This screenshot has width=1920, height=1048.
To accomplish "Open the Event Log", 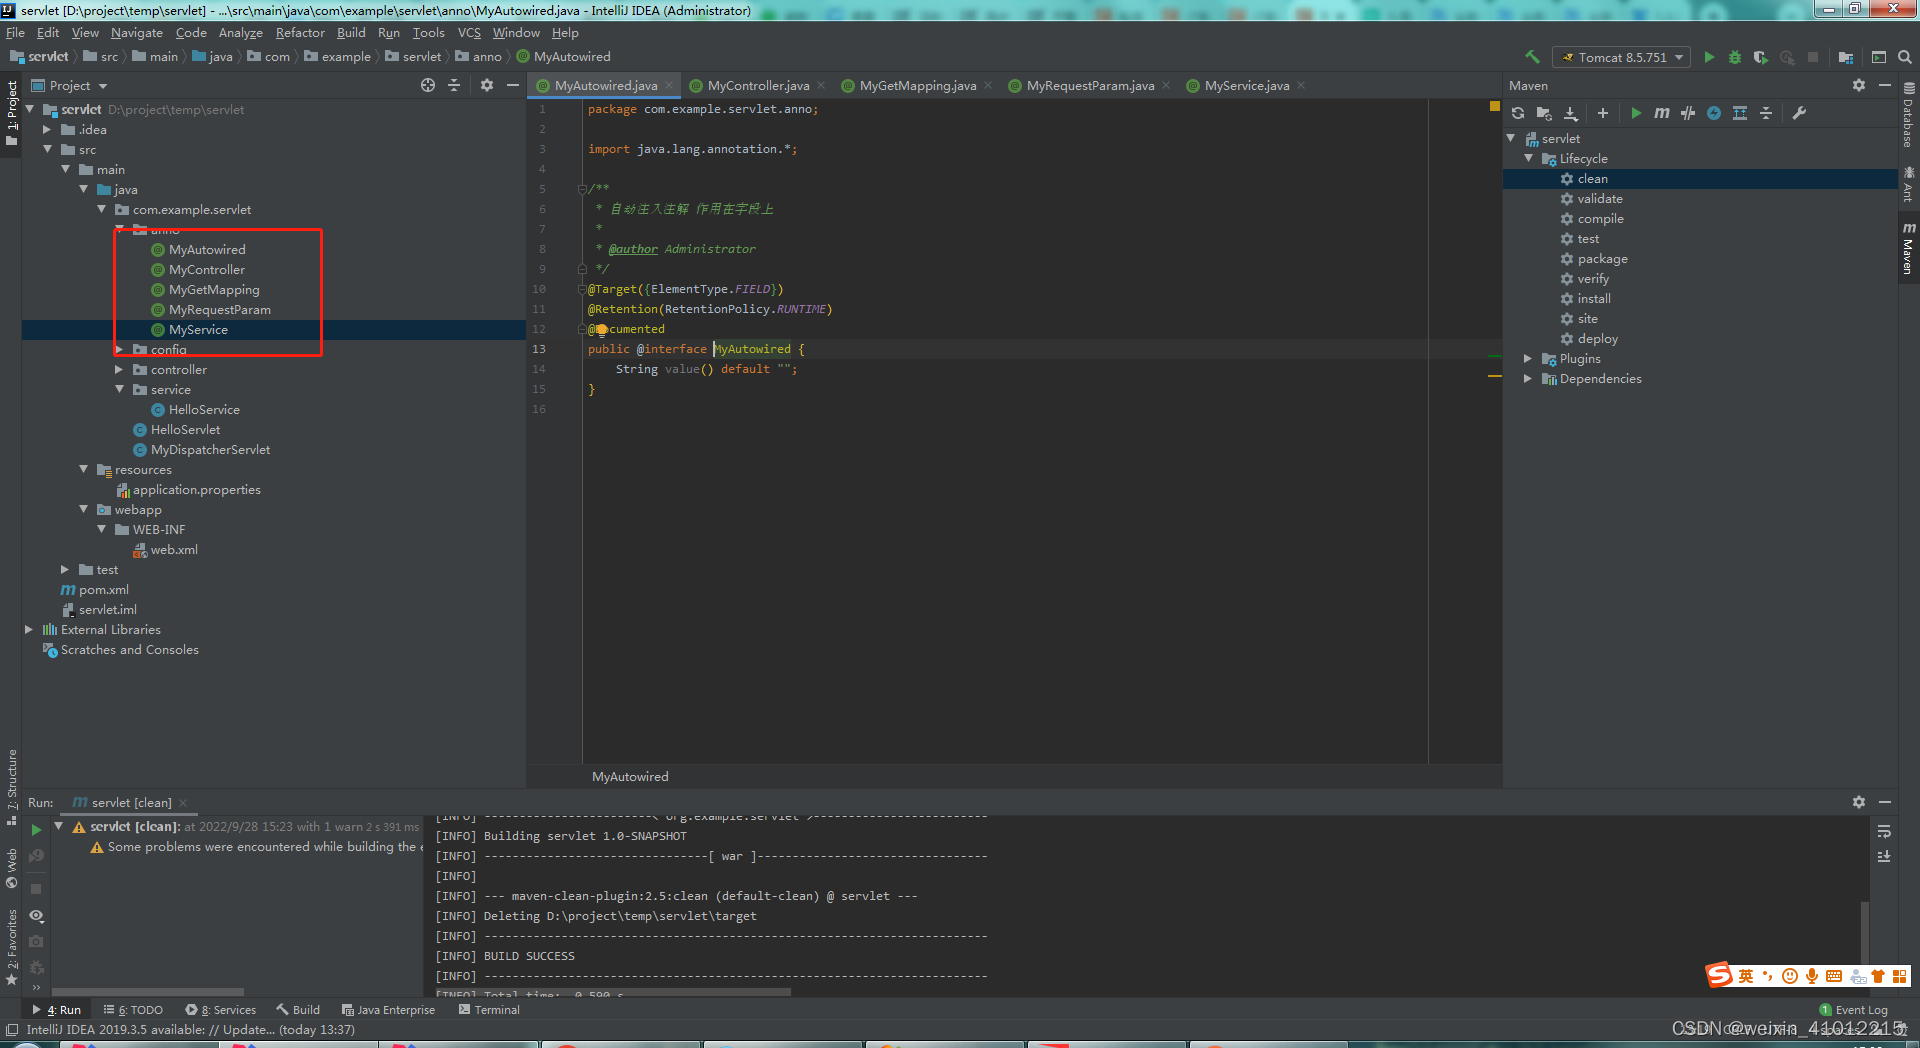I will (1853, 1009).
